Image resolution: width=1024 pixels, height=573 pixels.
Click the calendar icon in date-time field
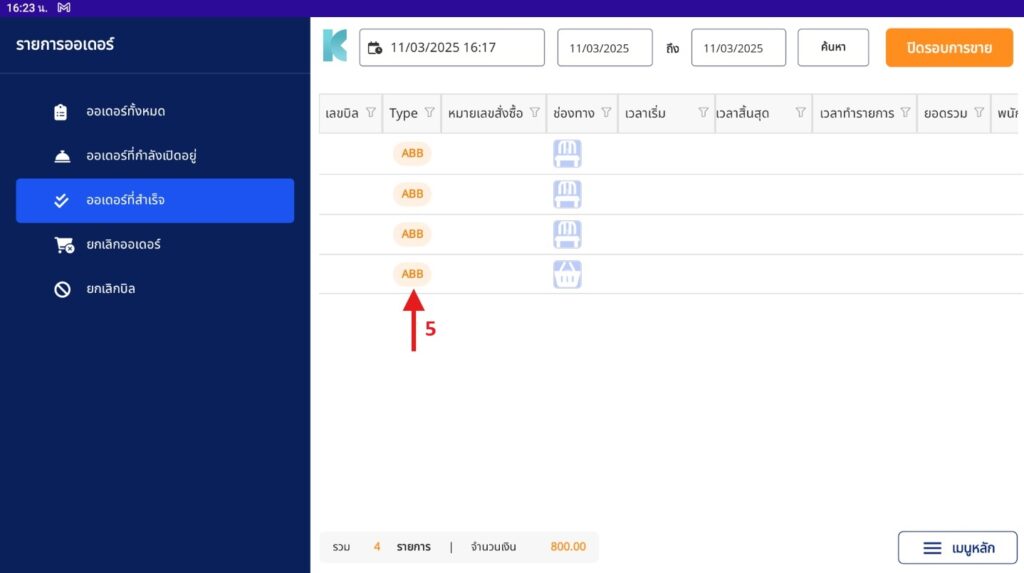(x=375, y=48)
